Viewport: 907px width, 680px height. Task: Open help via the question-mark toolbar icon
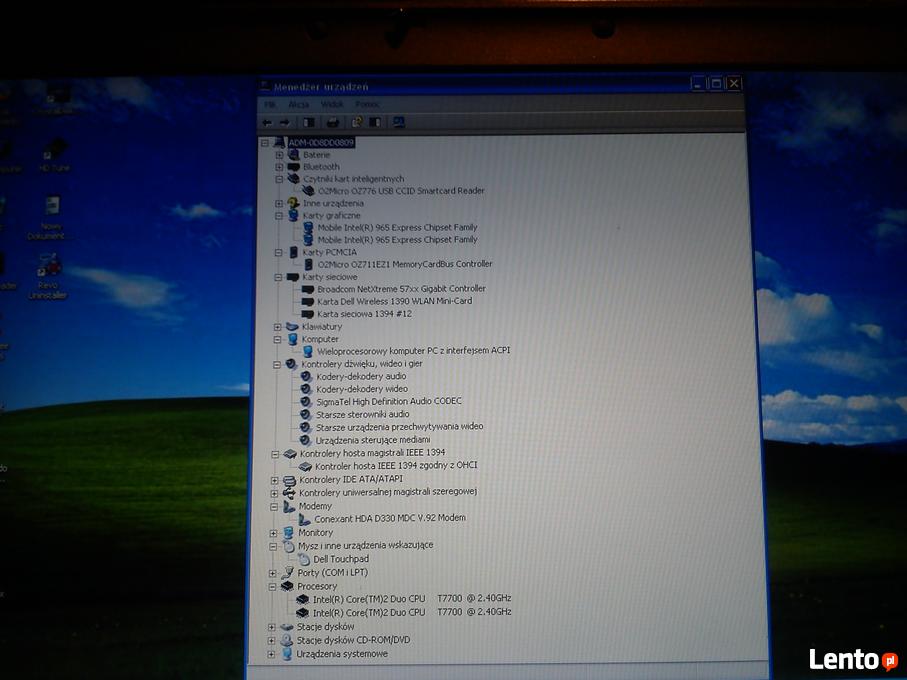click(357, 122)
